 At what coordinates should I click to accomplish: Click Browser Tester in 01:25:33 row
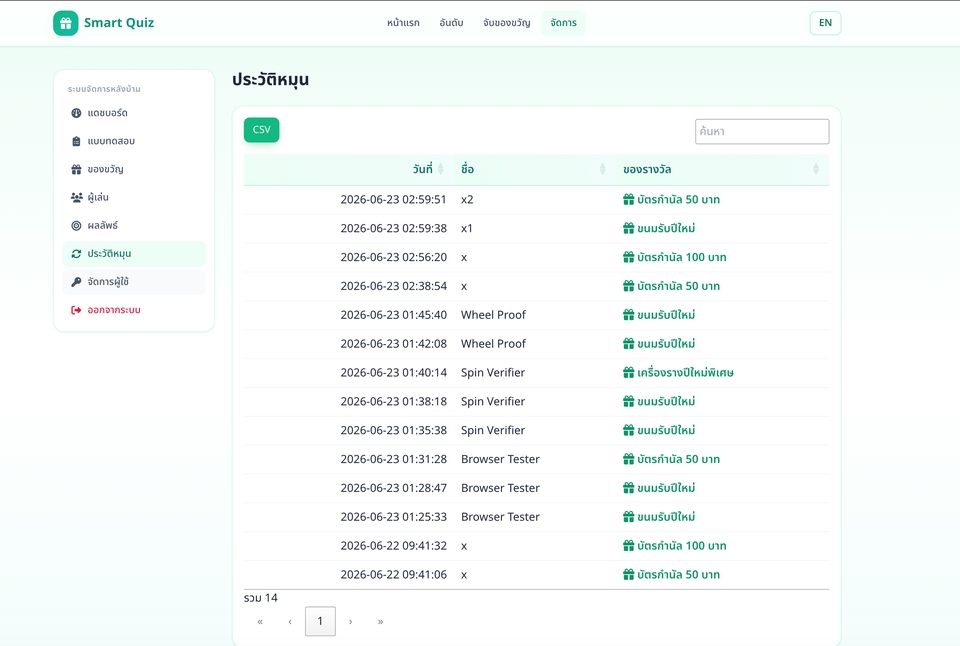[500, 517]
